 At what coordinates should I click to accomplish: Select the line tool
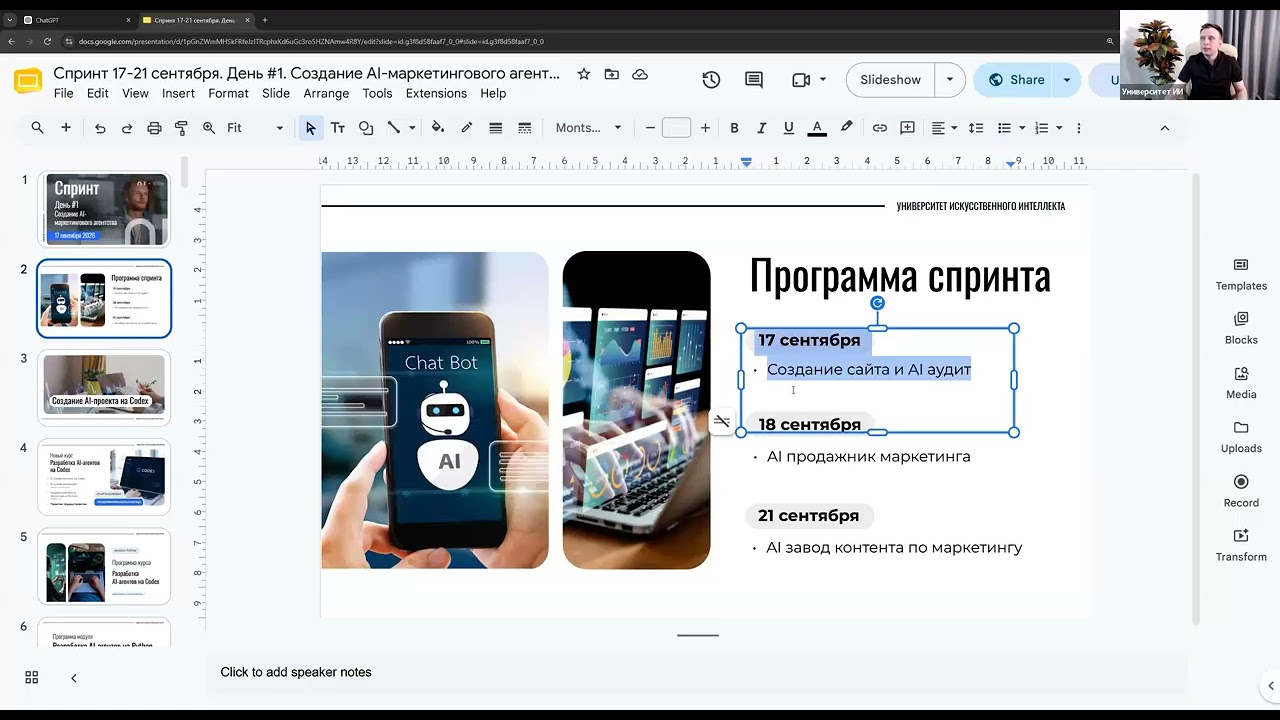394,128
